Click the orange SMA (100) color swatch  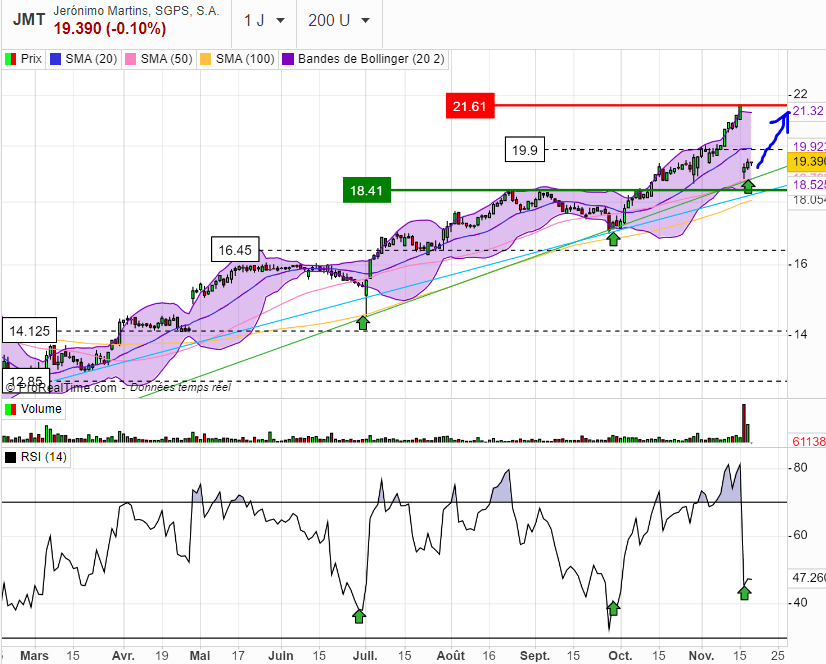(205, 59)
